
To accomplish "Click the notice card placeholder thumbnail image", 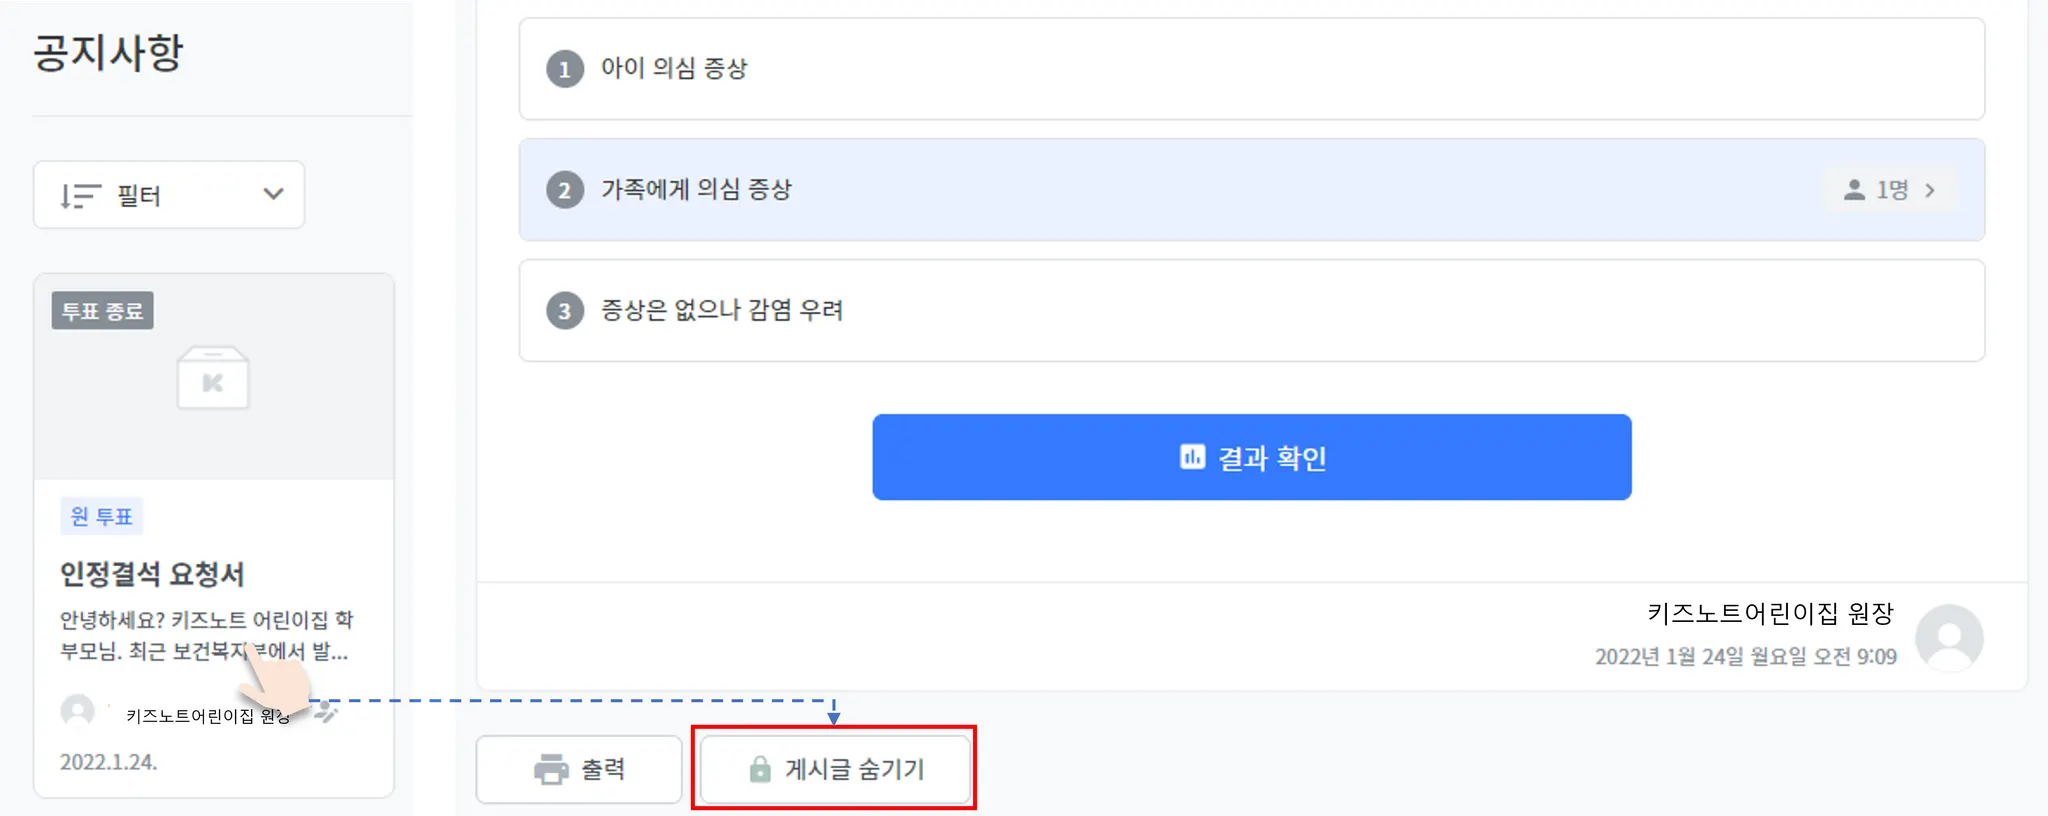I will coord(213,378).
